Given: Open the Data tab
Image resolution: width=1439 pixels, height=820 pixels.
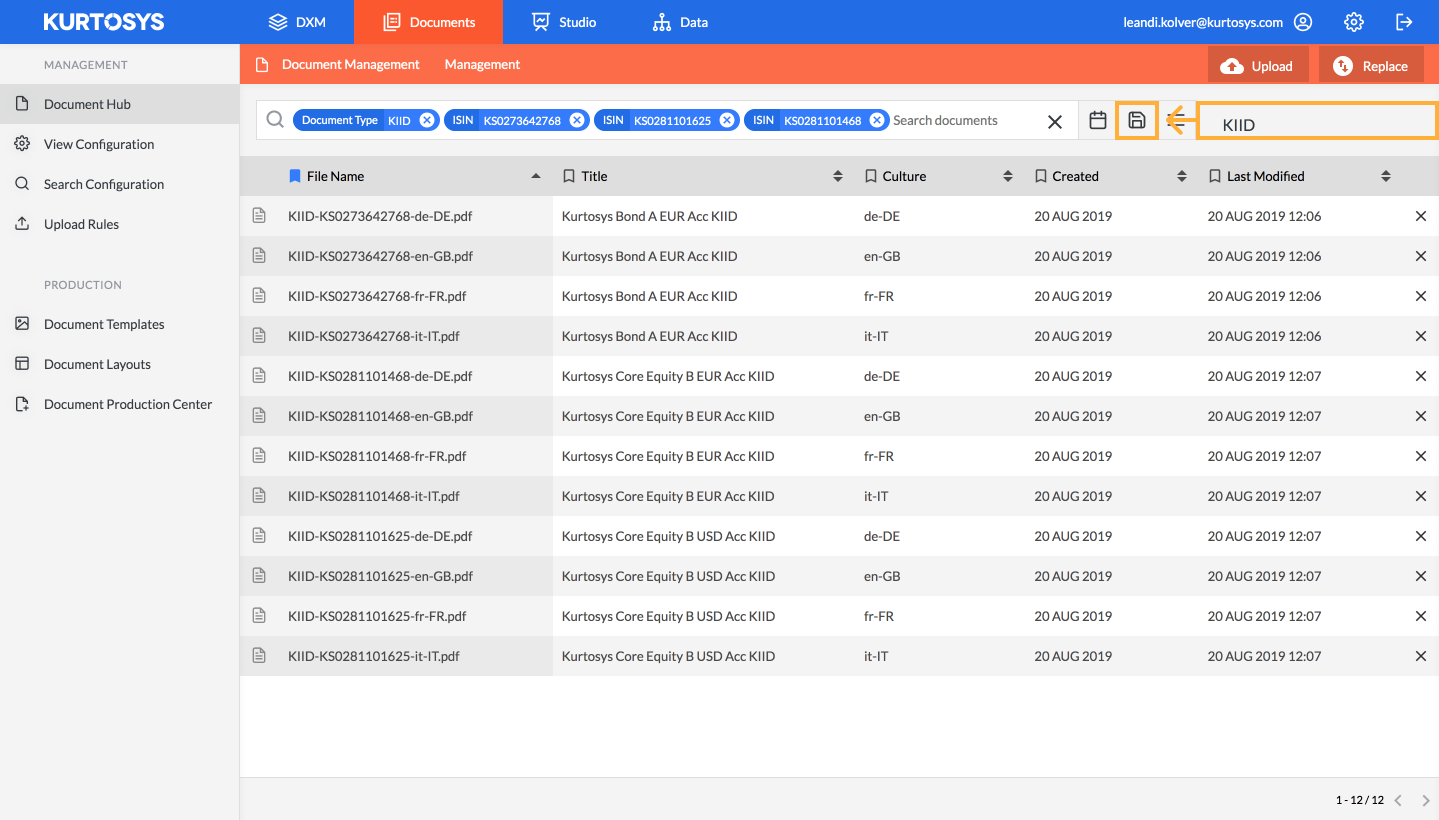Looking at the screenshot, I should pyautogui.click(x=680, y=22).
